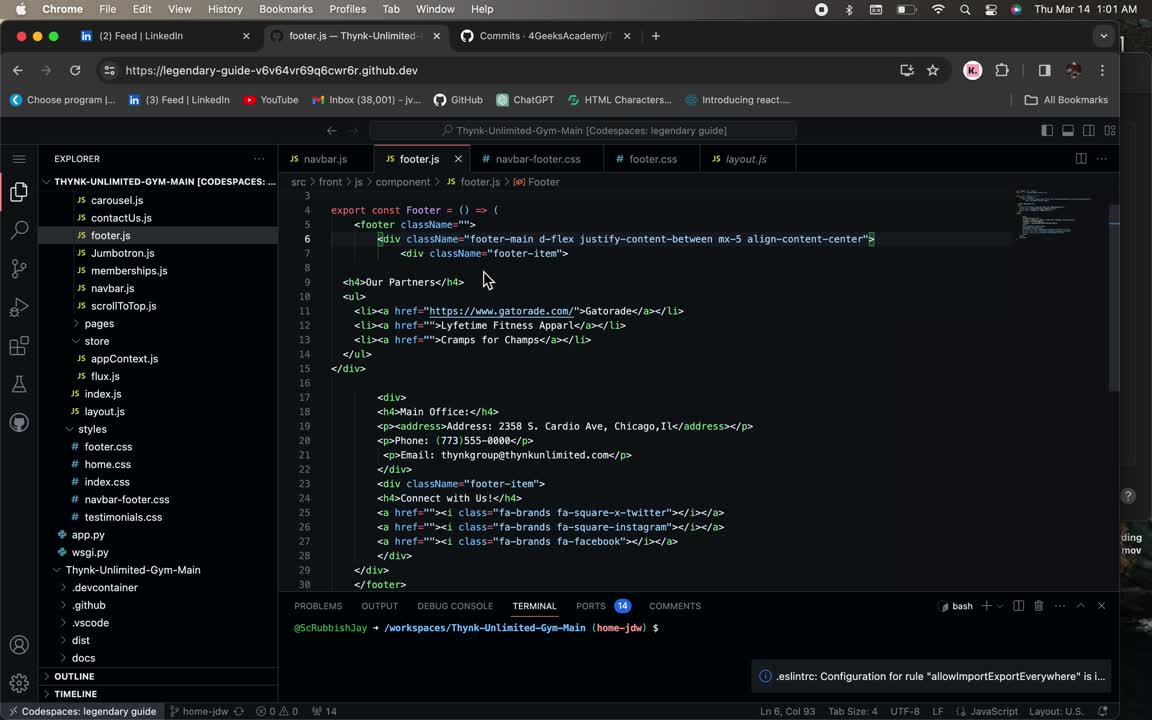Toggle the primary sidebar layout button
Viewport: 1152px width, 720px height.
pyautogui.click(x=1047, y=131)
